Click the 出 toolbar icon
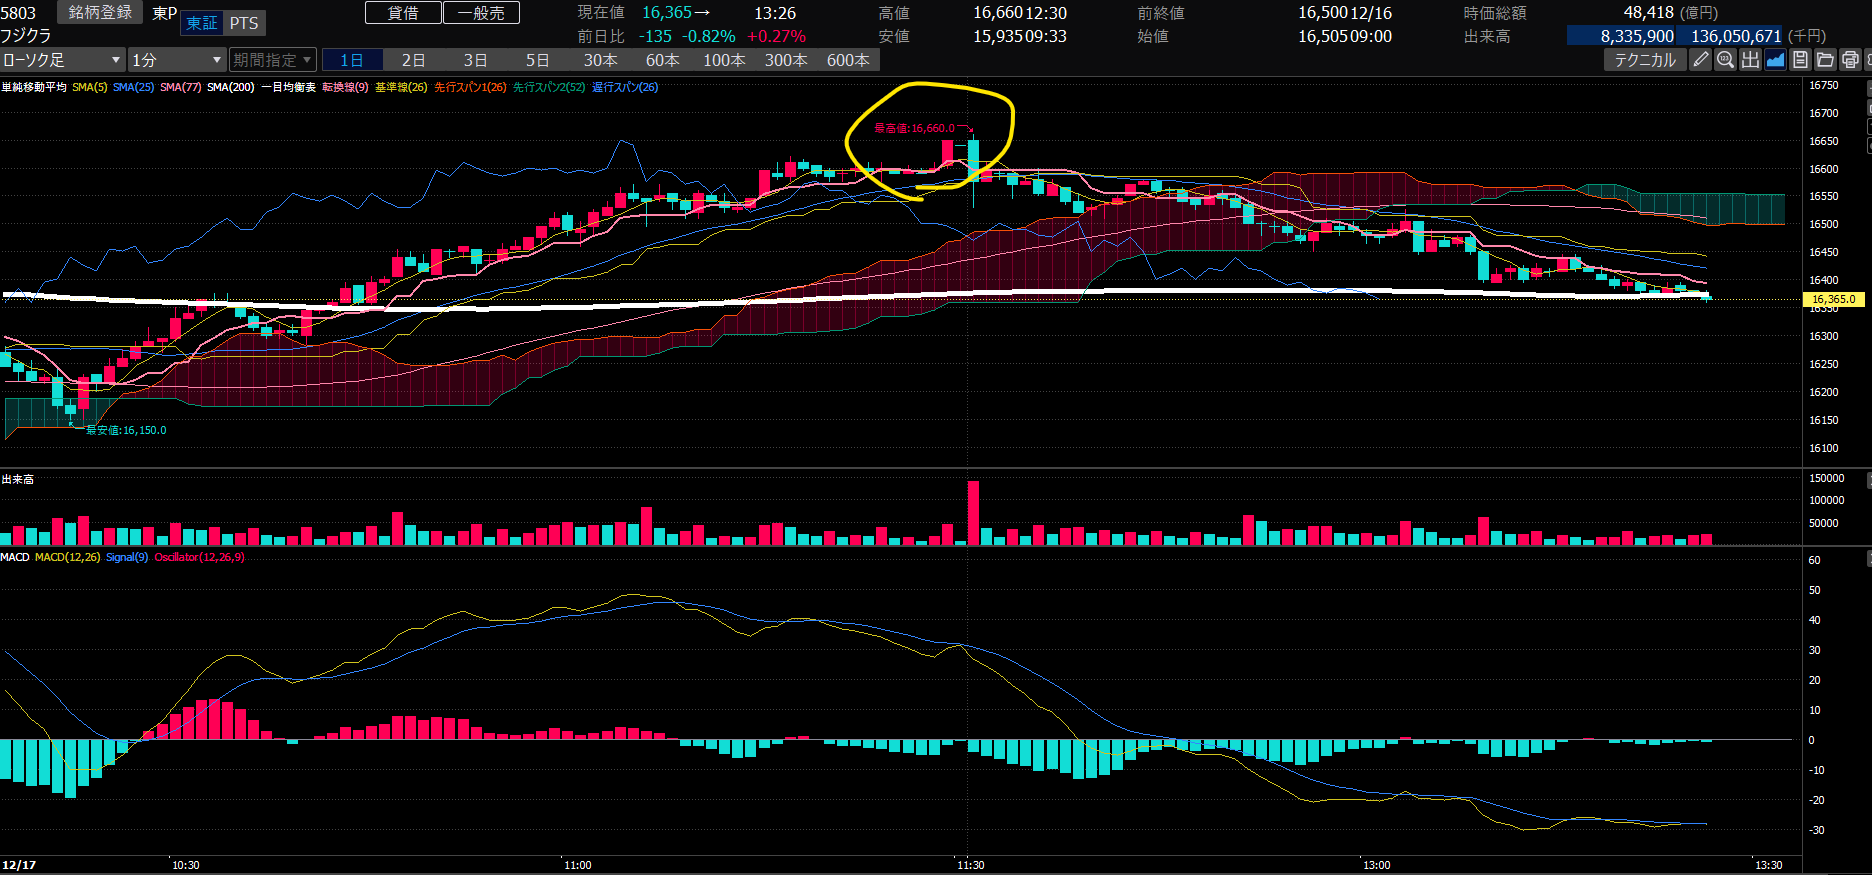Viewport: 1872px width, 875px height. pos(1750,60)
